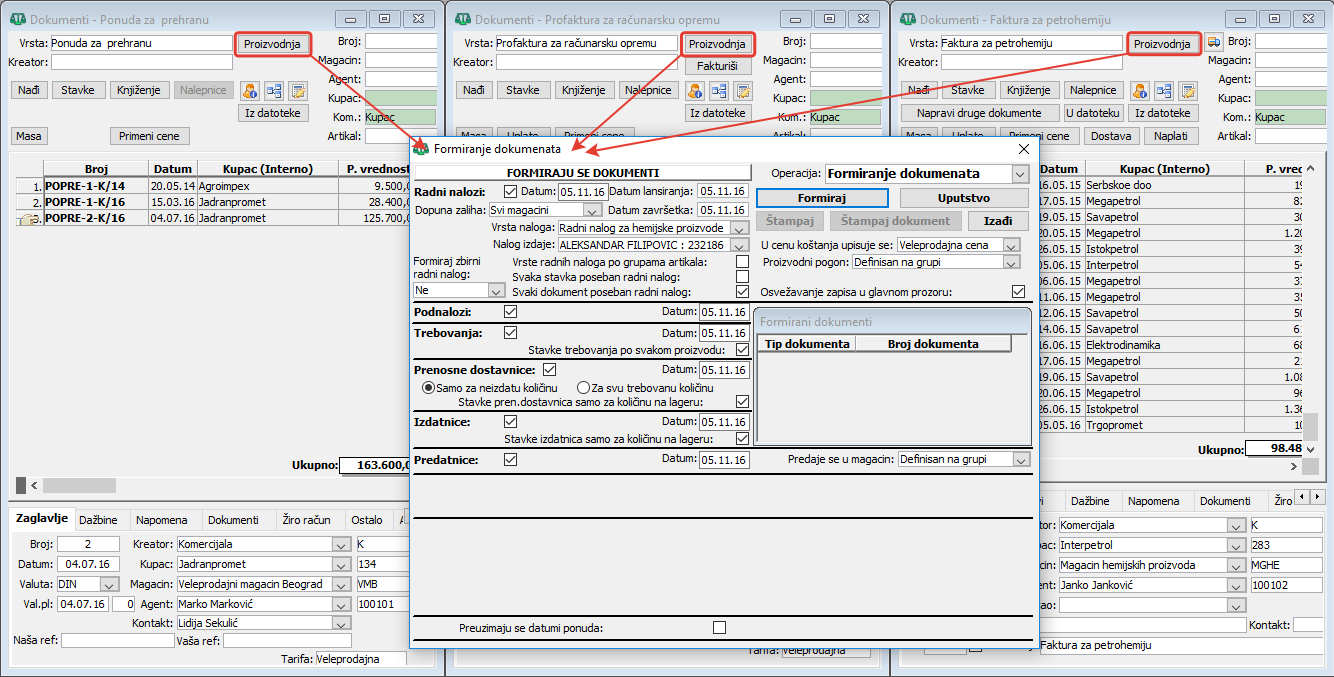This screenshot has height=677, width=1334.
Task: Open notes edit icon in Ponuda za prehranu window
Action: tap(297, 91)
